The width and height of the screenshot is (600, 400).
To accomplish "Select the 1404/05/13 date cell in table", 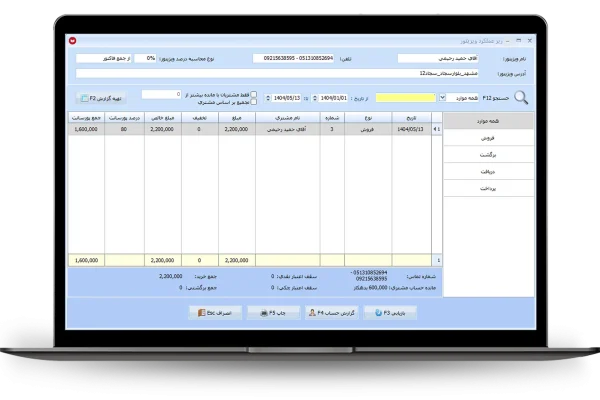I will pos(411,129).
